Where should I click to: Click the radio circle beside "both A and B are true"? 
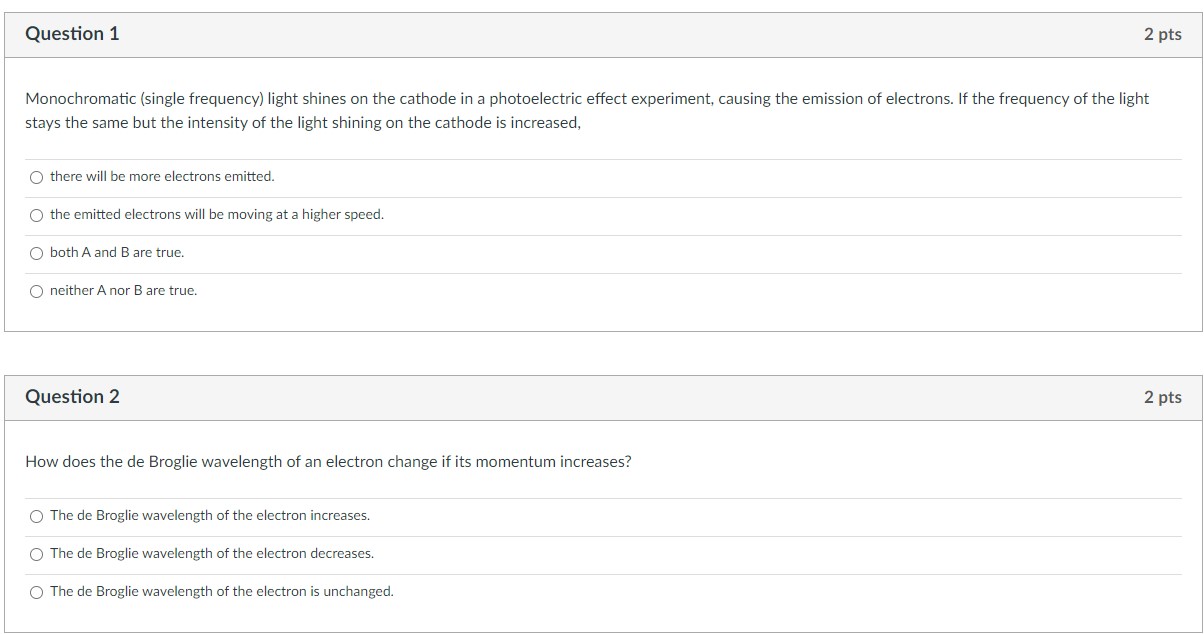pos(36,252)
